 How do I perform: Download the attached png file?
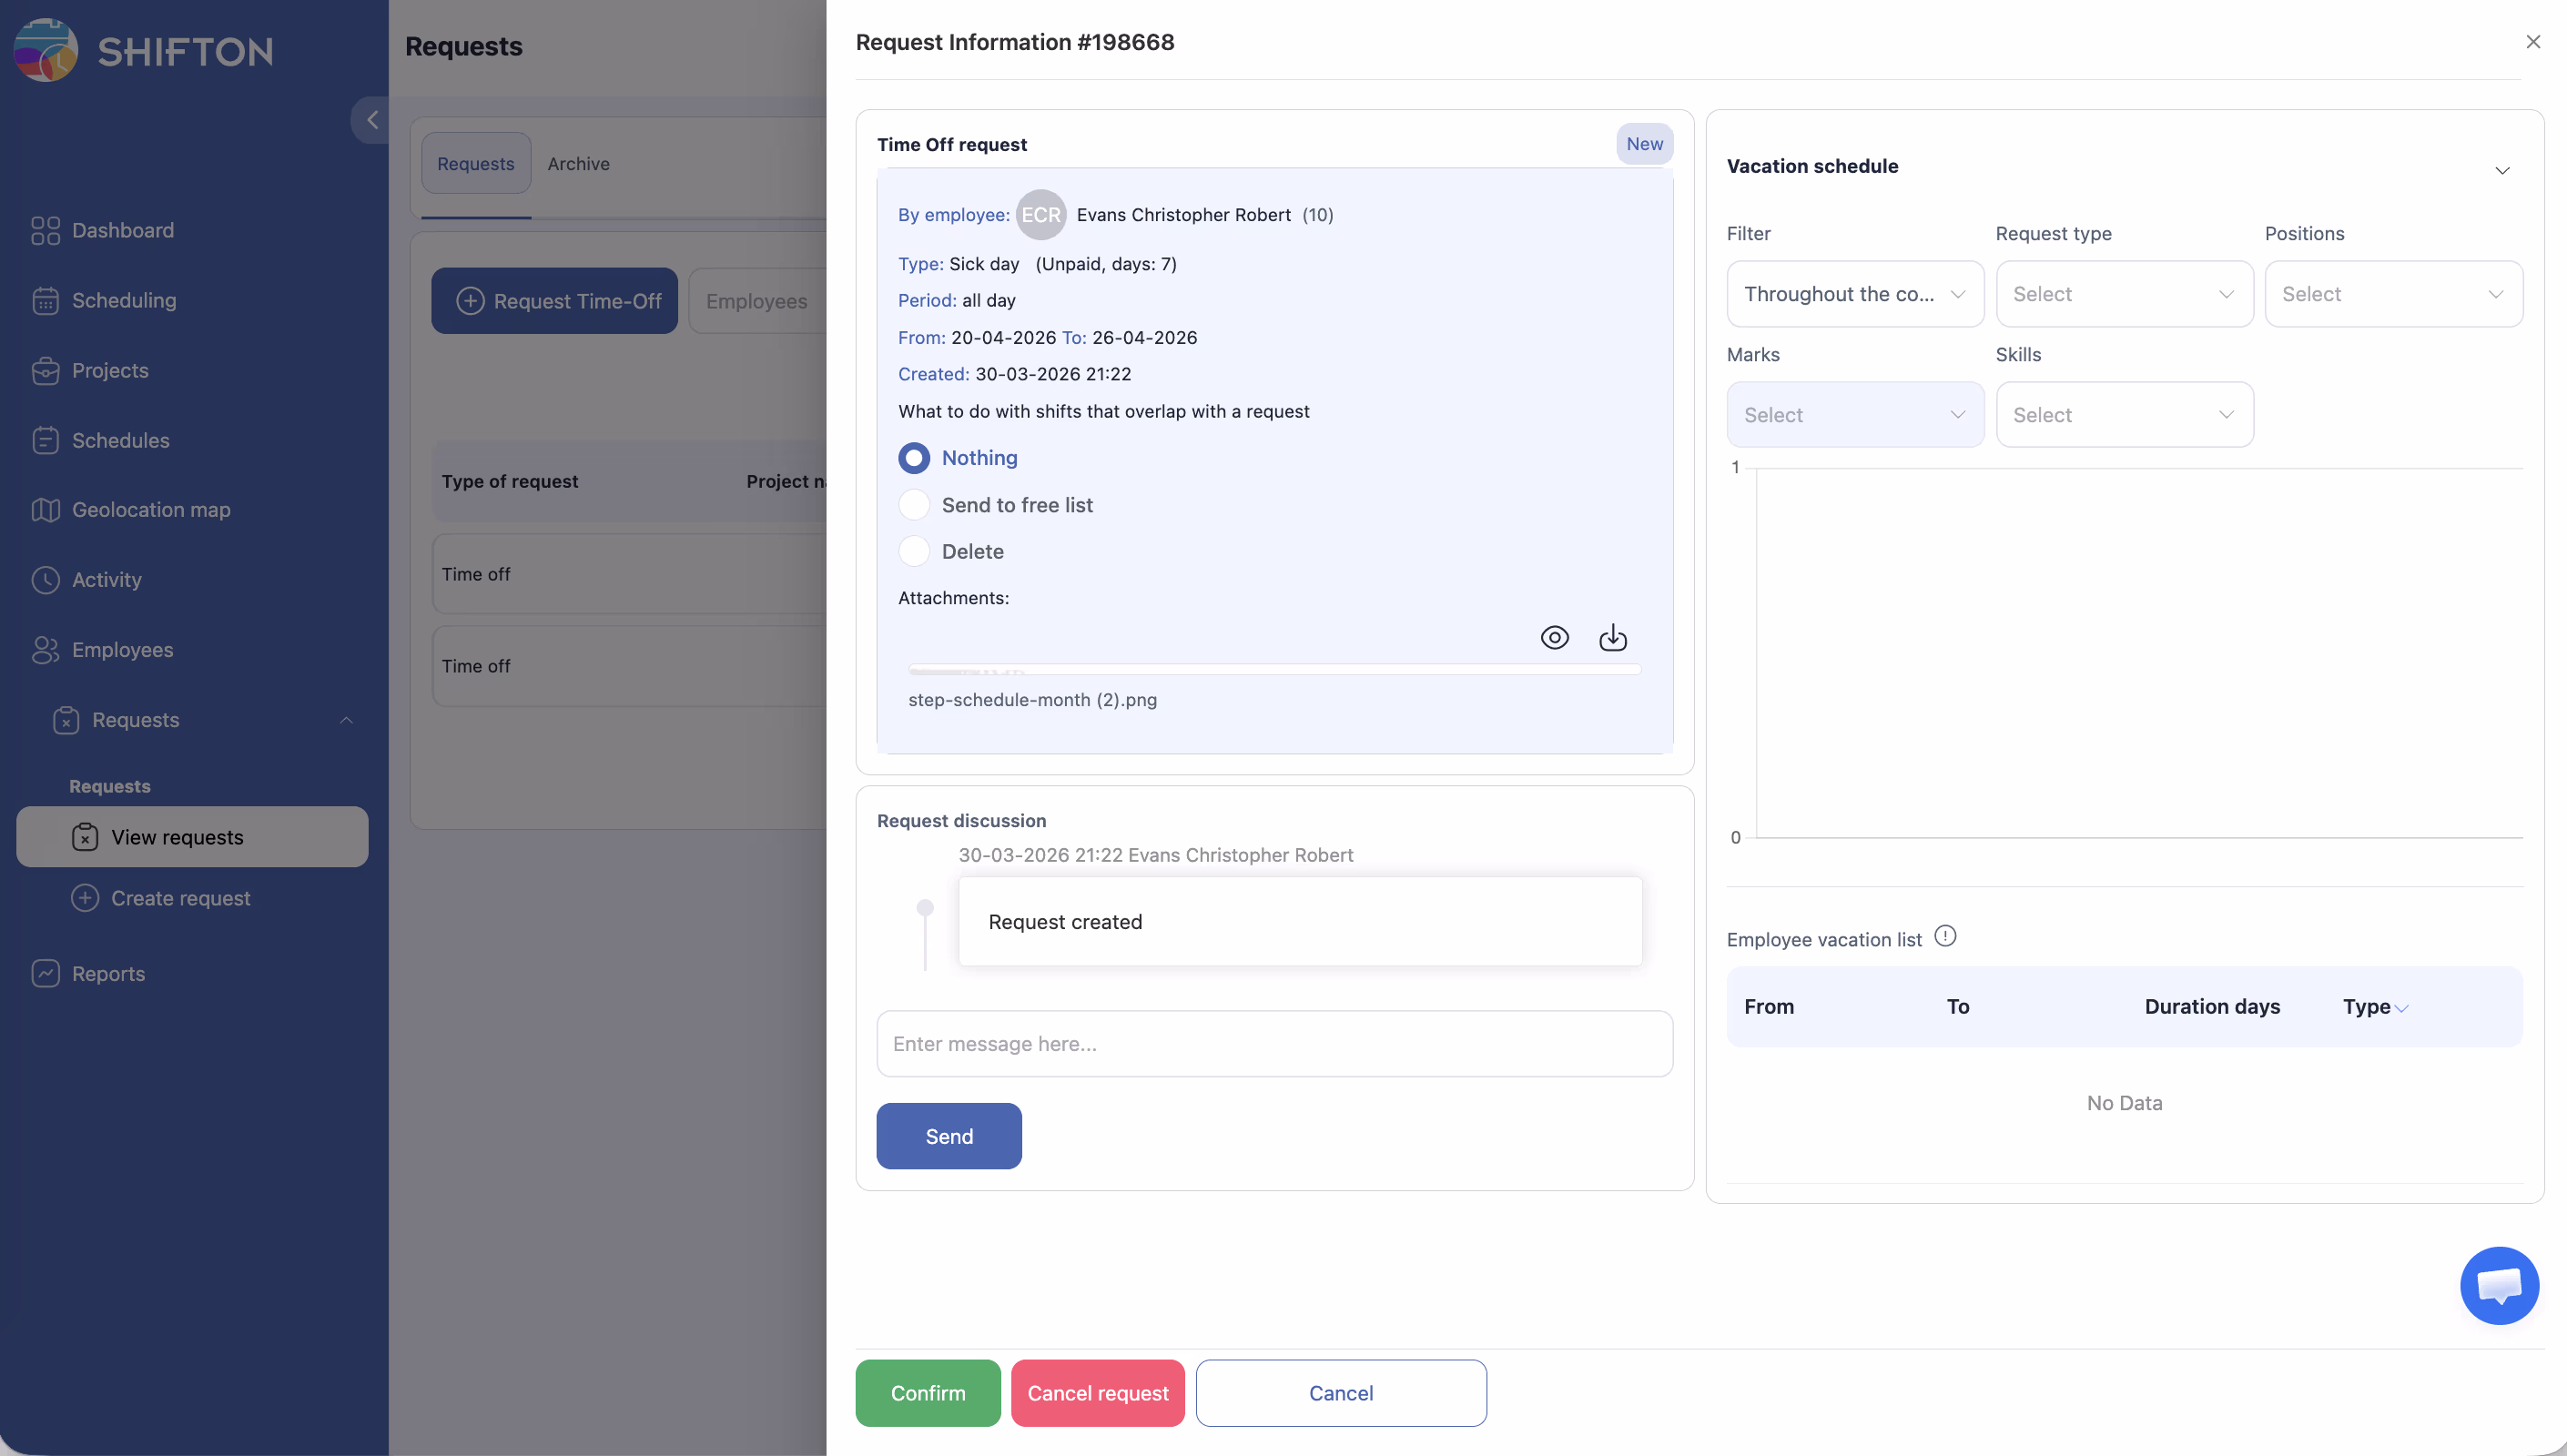click(1612, 638)
